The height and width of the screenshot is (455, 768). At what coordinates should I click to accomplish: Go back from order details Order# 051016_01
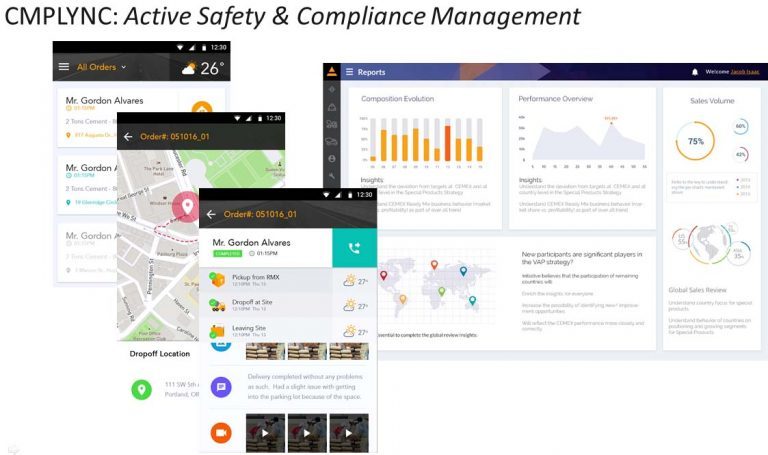pyautogui.click(x=211, y=215)
